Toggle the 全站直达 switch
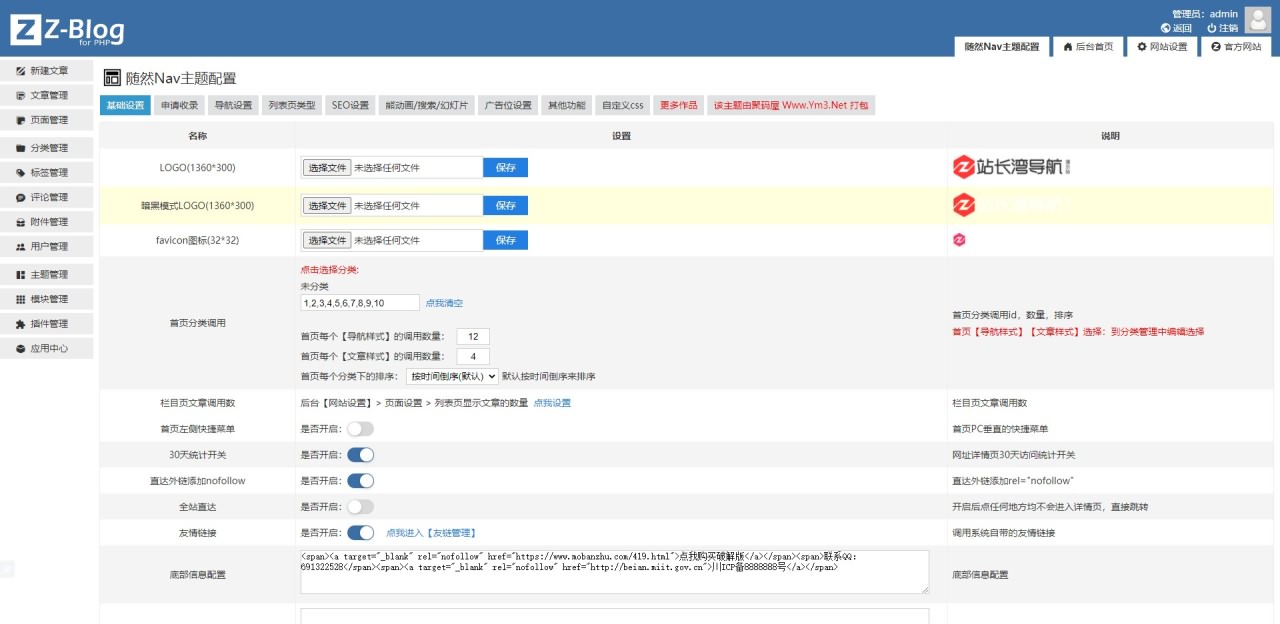 click(x=360, y=507)
